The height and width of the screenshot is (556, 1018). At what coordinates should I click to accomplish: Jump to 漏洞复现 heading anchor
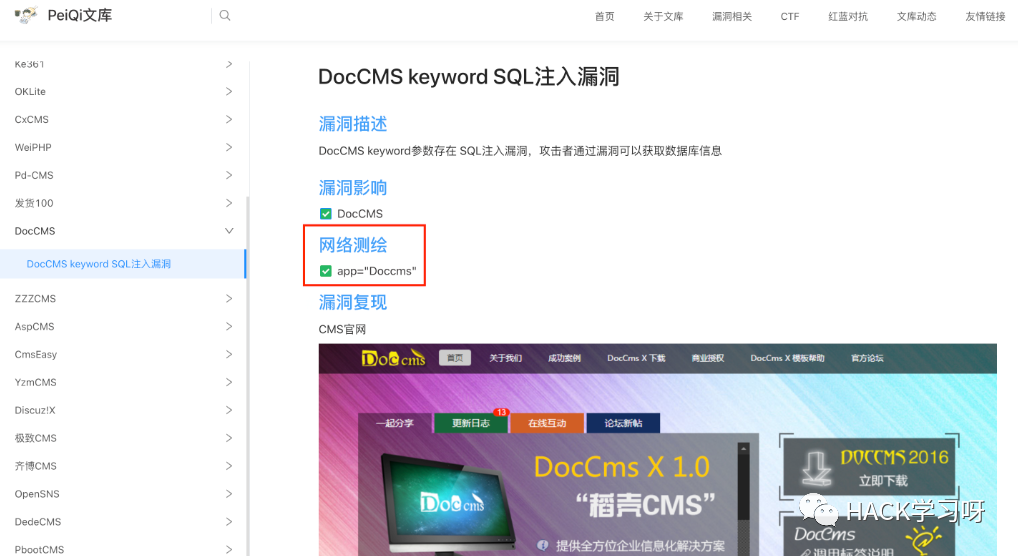point(353,302)
